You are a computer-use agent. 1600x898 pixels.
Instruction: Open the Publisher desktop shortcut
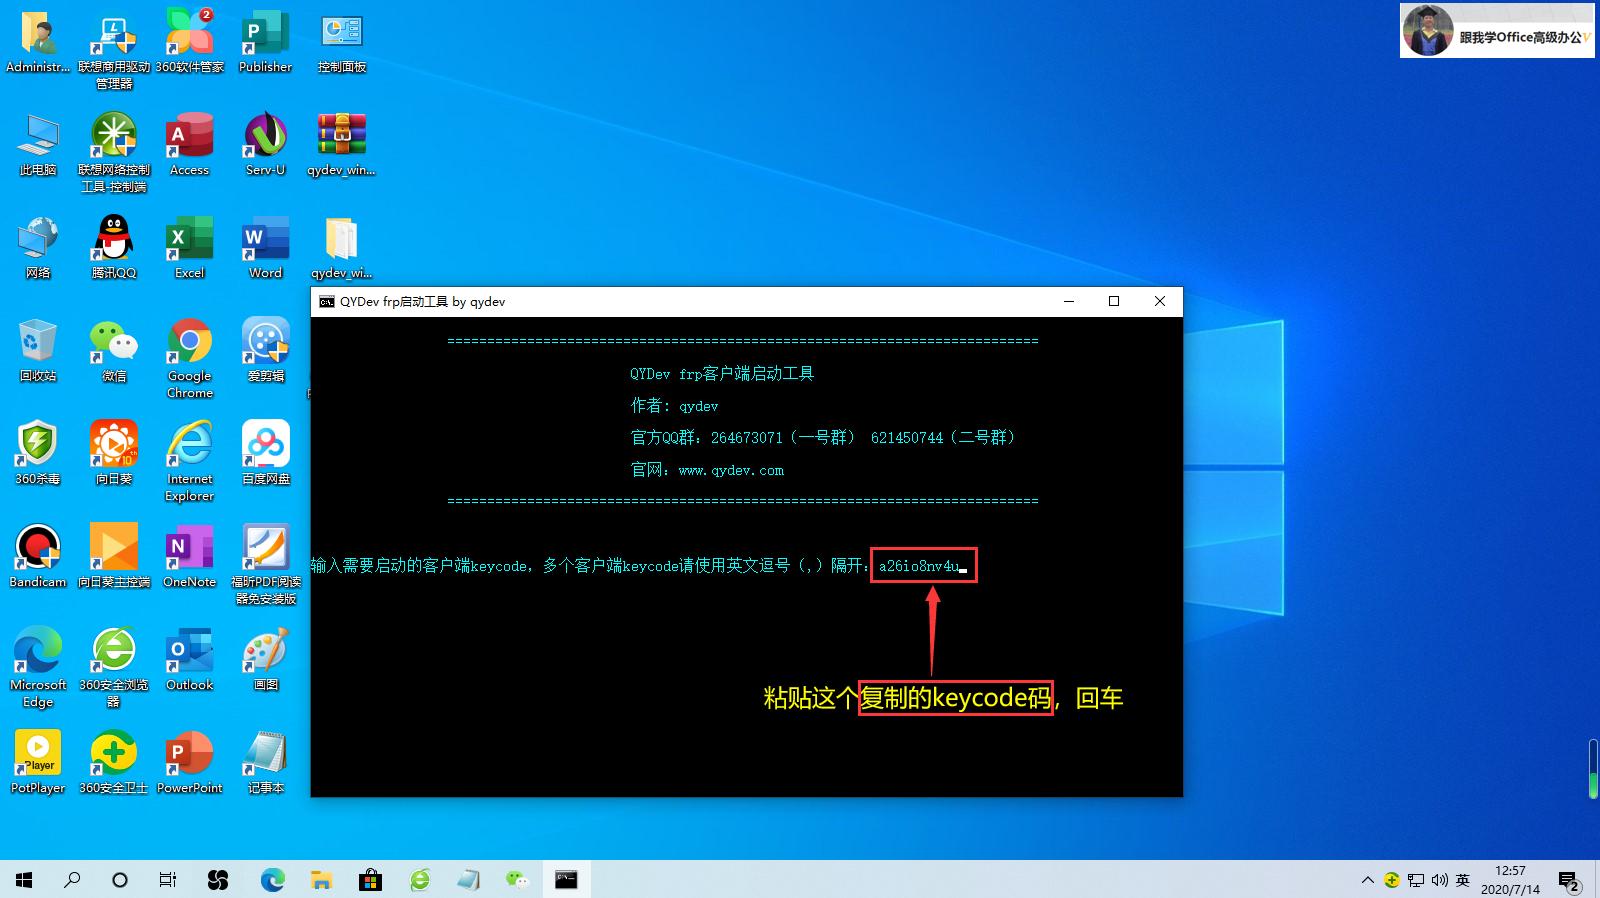(265, 42)
